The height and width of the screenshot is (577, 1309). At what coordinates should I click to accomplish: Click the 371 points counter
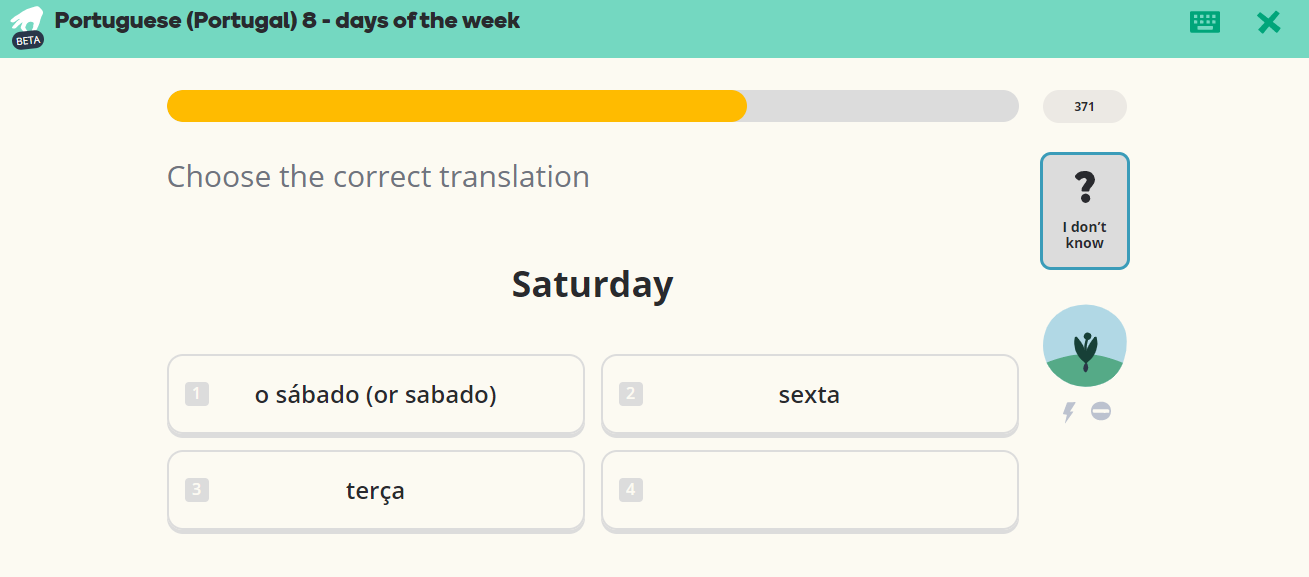click(x=1085, y=106)
